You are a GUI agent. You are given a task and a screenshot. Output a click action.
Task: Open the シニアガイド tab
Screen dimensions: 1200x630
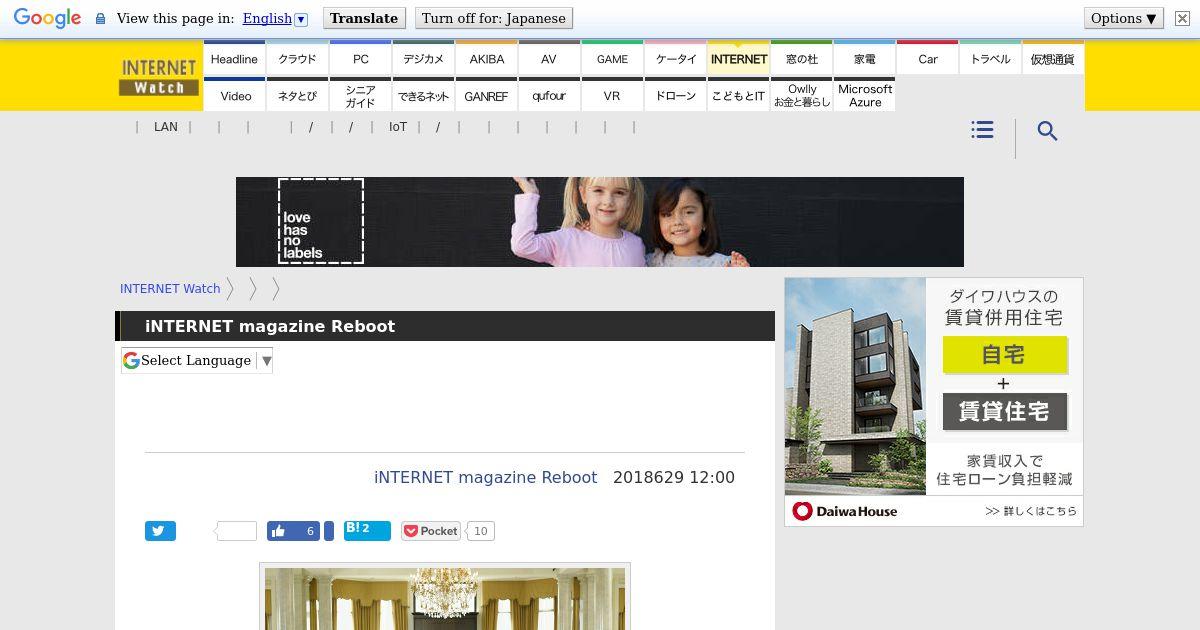[360, 95]
